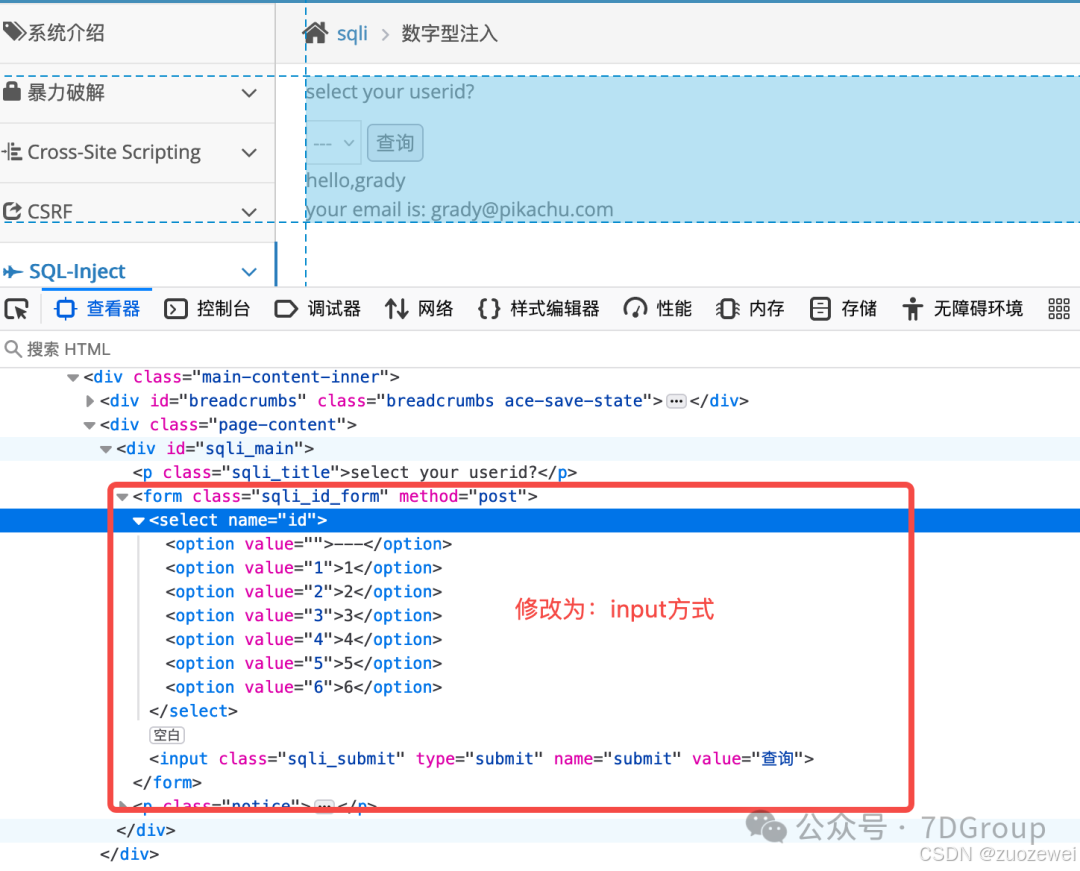This screenshot has width=1080, height=871.
Task: Click the Cross-Site Scripting sidebar icon
Action: pos(12,151)
